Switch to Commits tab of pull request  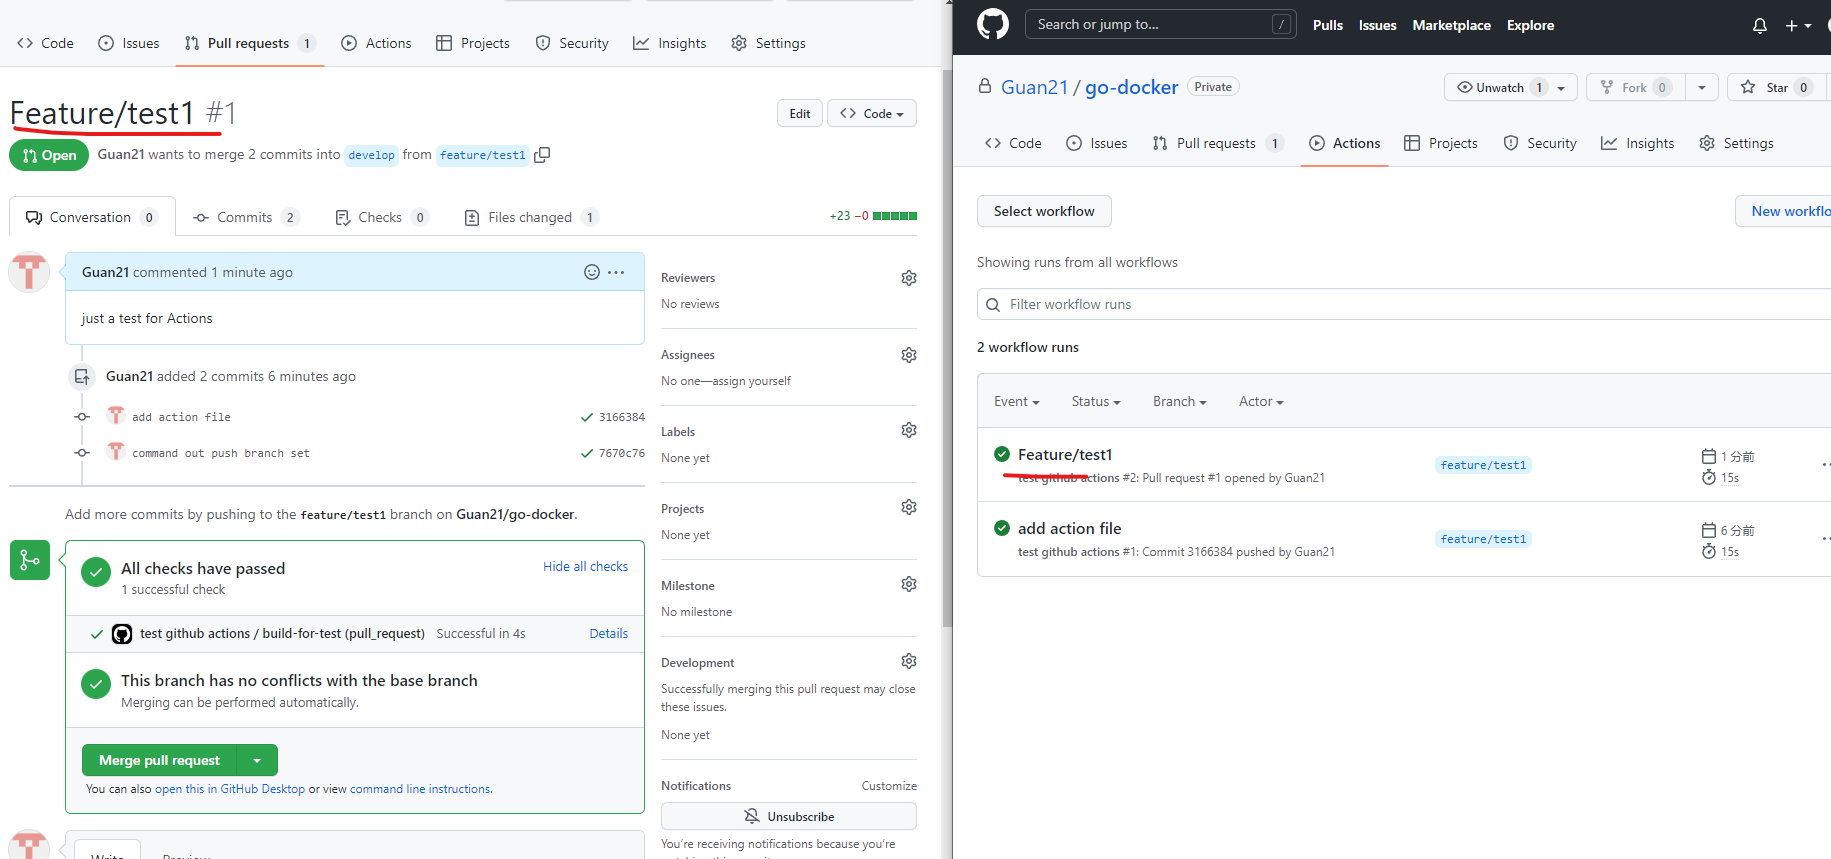[x=246, y=217]
